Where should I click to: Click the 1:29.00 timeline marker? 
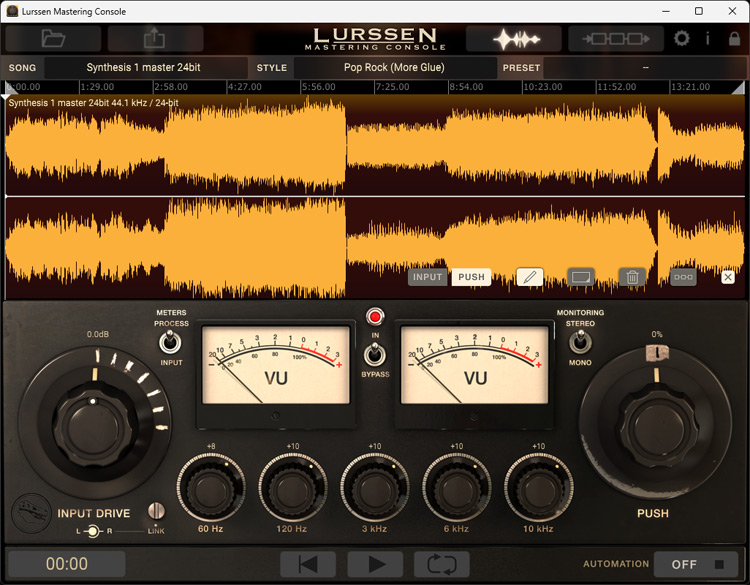pos(97,87)
